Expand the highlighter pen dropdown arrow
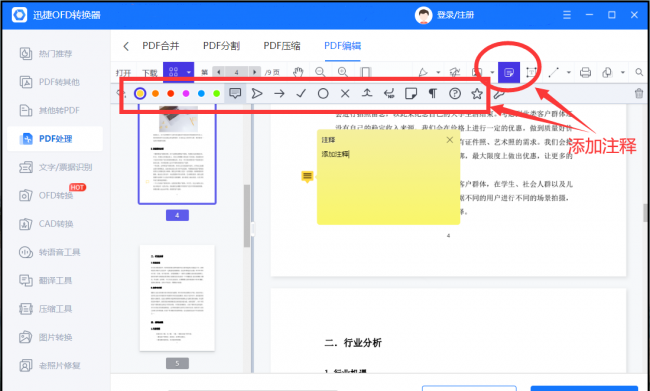Image resolution: width=650 pixels, height=391 pixels. click(x=438, y=73)
